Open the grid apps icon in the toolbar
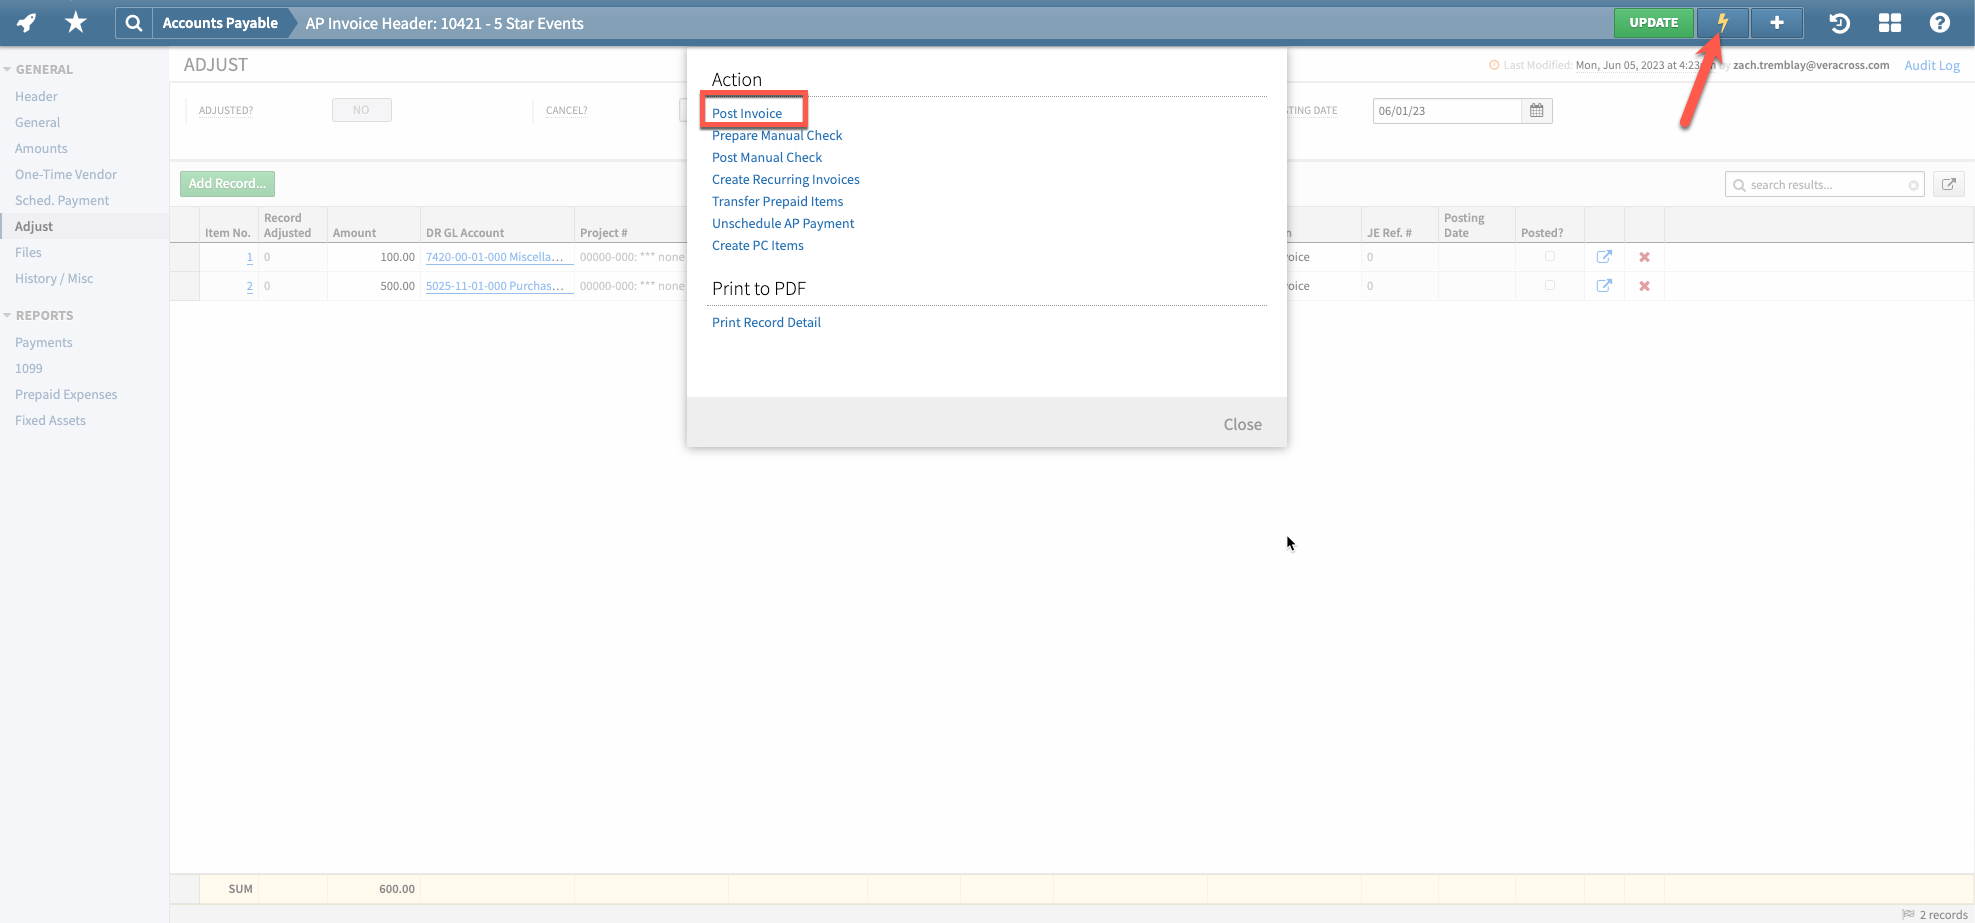1975x923 pixels. 1889,22
